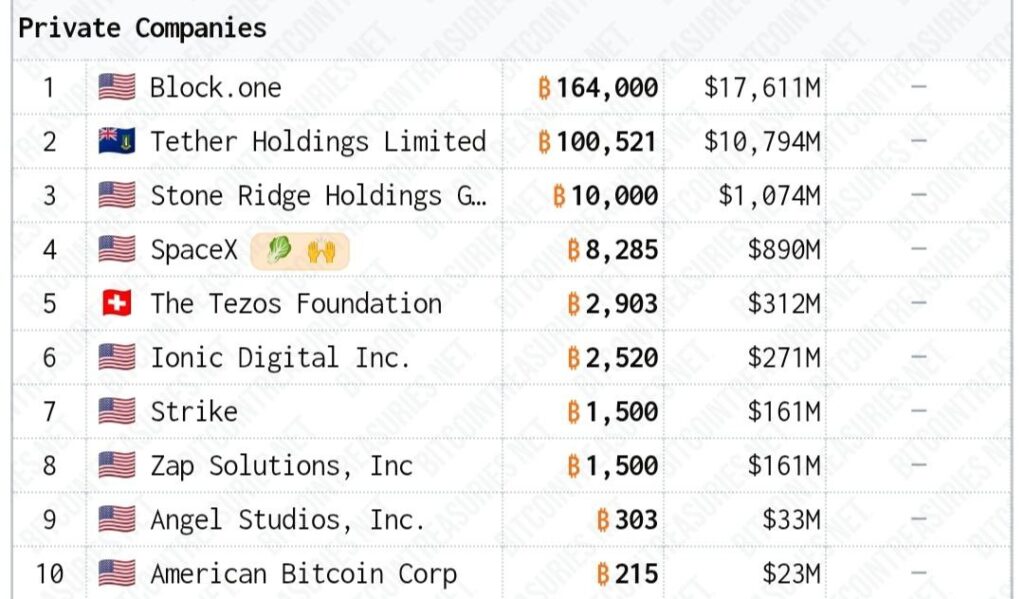Click the US flag next to American Bitcoin Corp
The image size is (1024, 599).
point(116,574)
